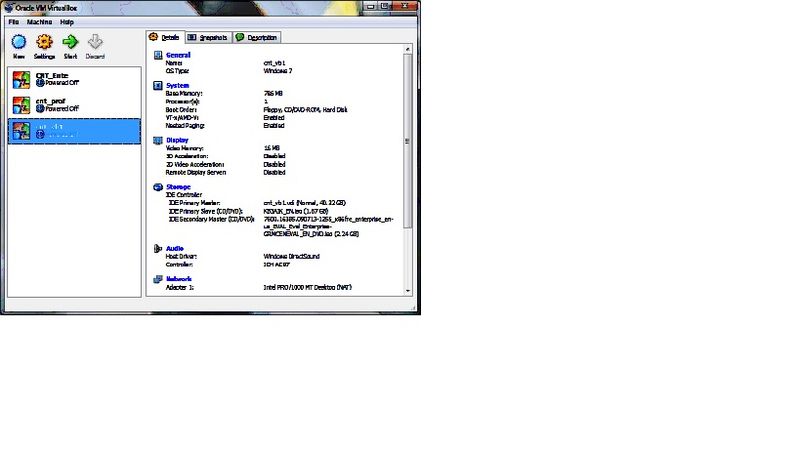Image resolution: width=800 pixels, height=449 pixels.
Task: Open Settings gear icon in toolbar
Action: 44,42
